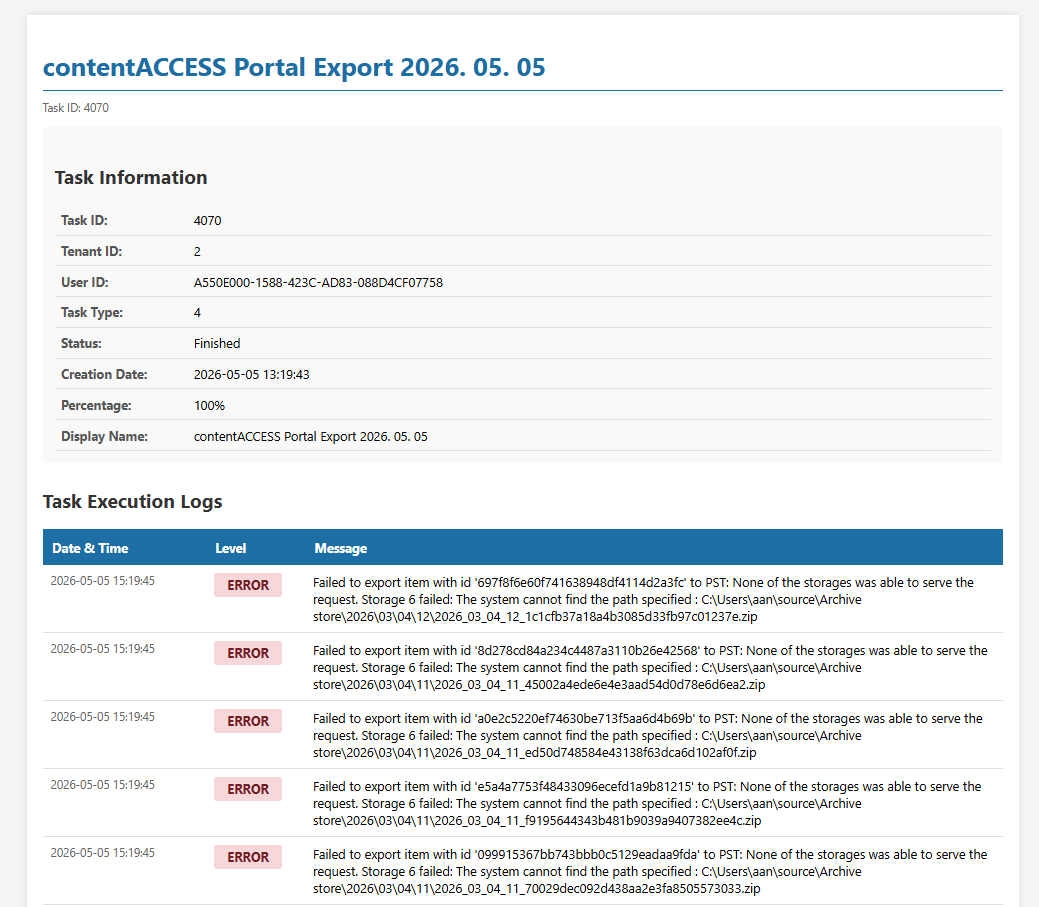This screenshot has width=1039, height=907.
Task: Click timestamp of the 697f8f6e60f7 error row
Action: pos(103,581)
